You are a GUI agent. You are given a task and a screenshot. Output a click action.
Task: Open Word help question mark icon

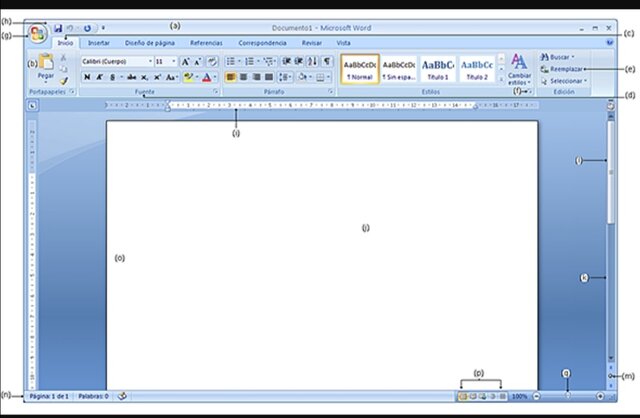[x=610, y=42]
